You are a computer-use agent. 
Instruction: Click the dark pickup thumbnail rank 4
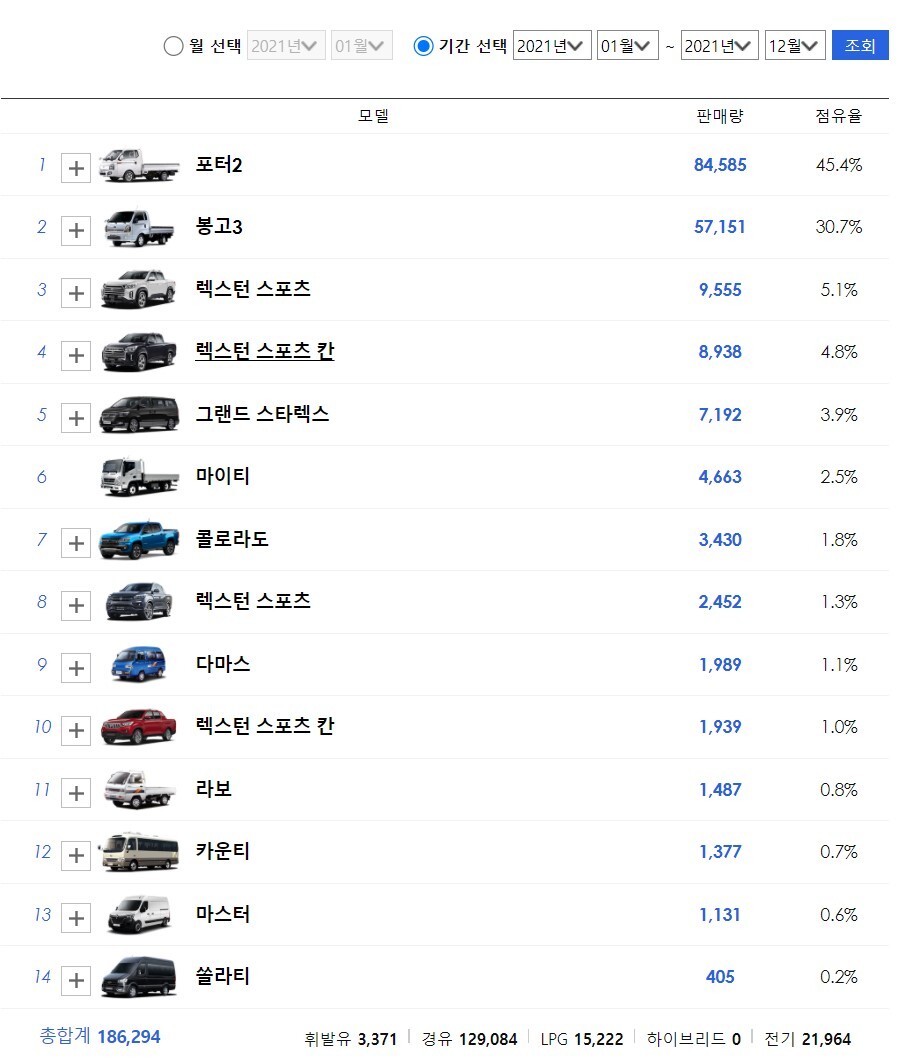click(139, 351)
